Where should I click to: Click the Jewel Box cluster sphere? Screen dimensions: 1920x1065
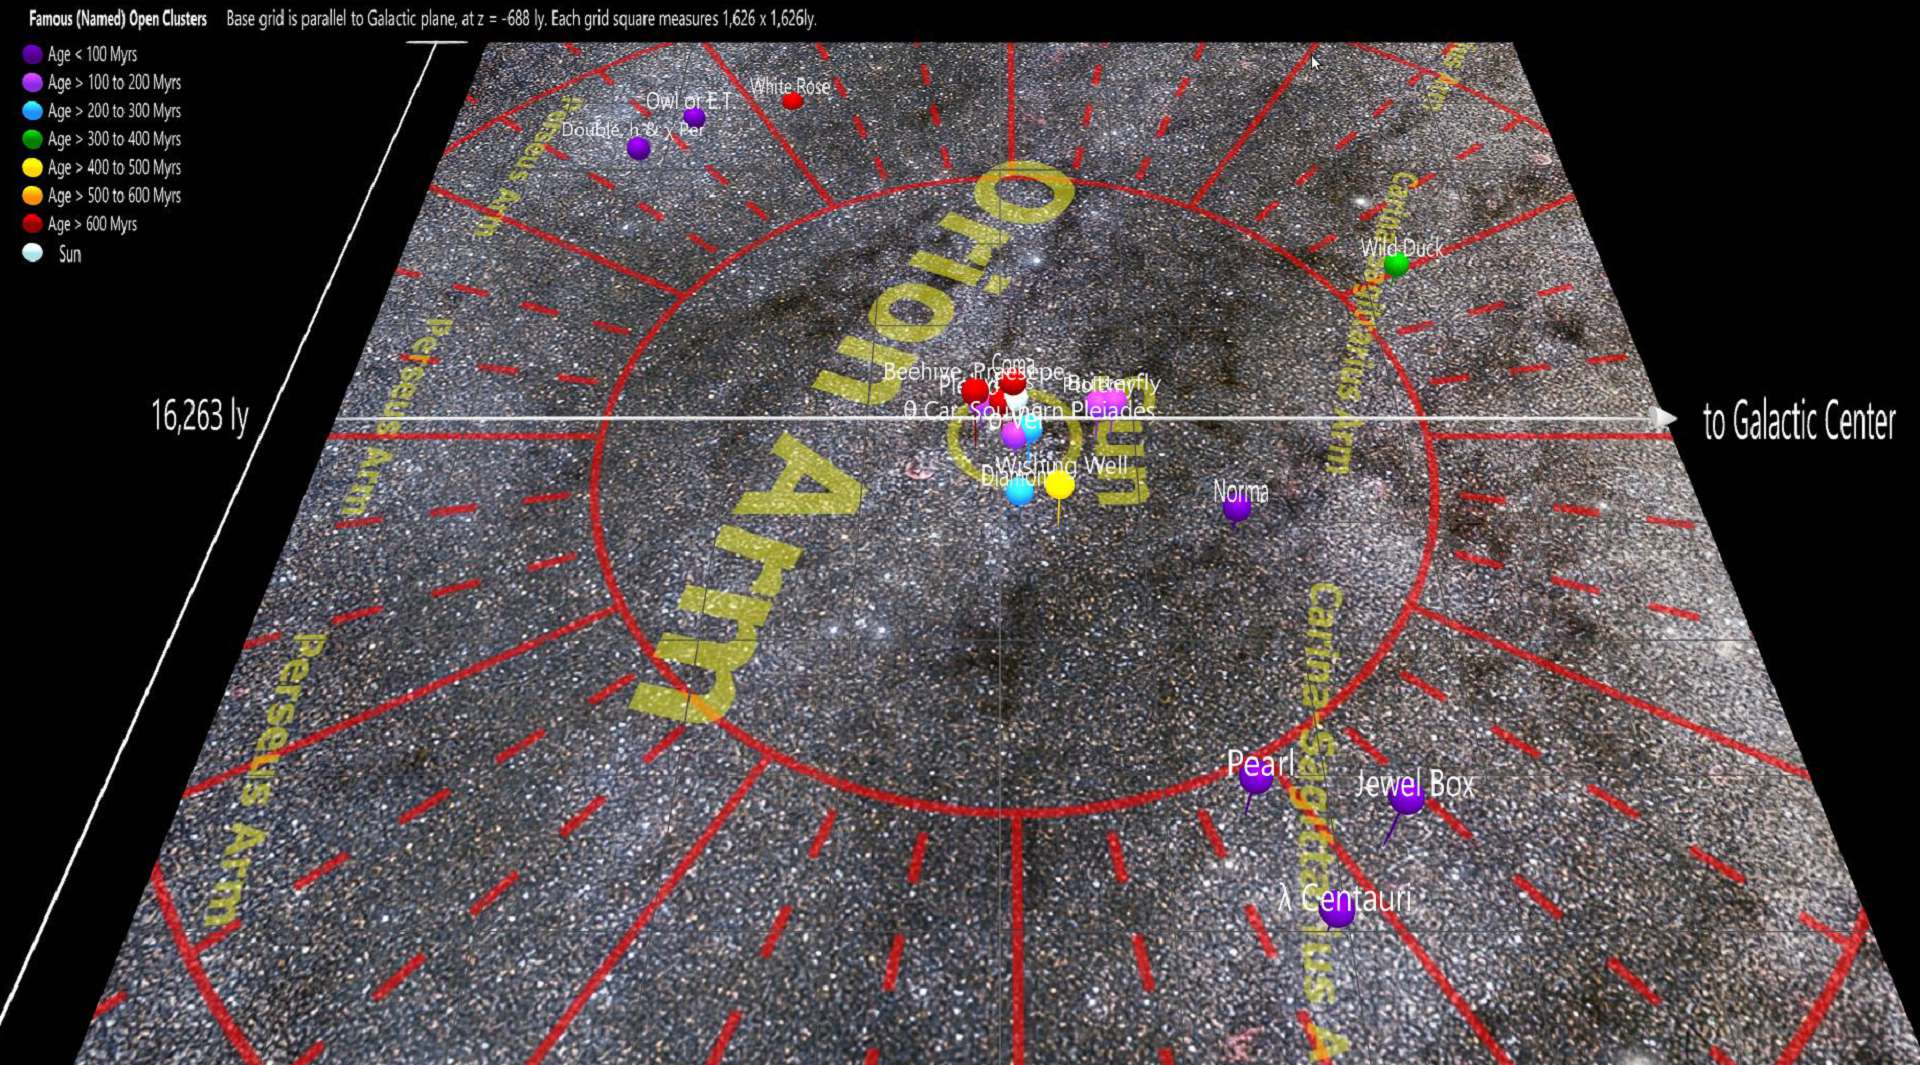click(1407, 798)
